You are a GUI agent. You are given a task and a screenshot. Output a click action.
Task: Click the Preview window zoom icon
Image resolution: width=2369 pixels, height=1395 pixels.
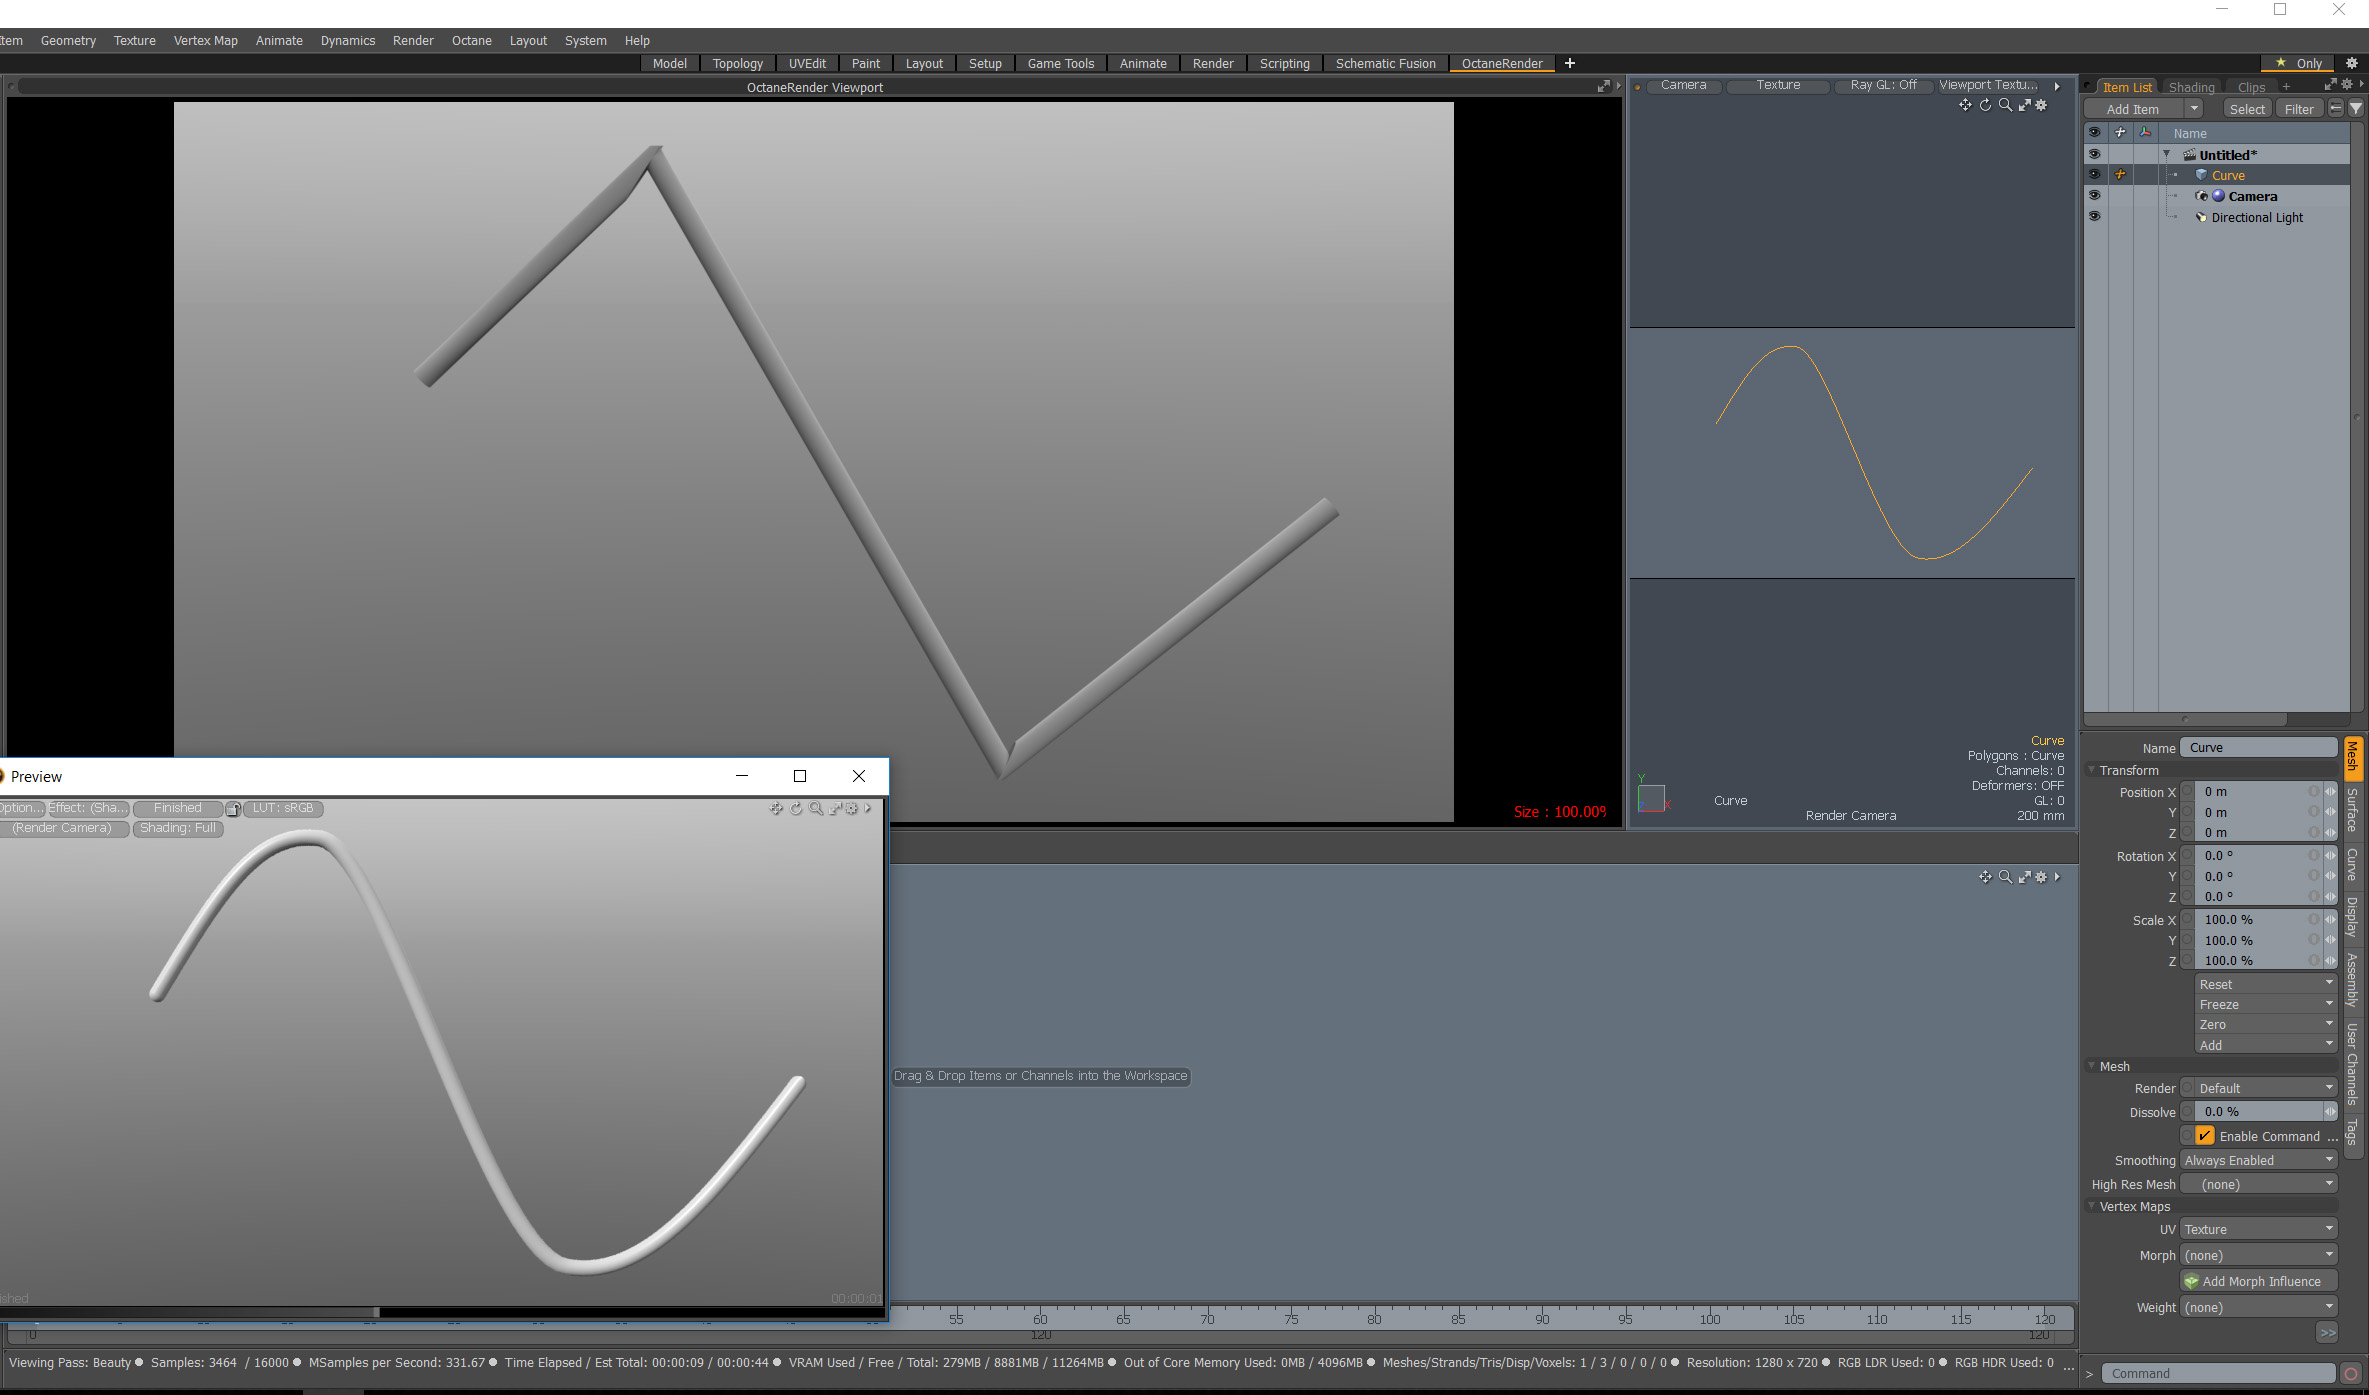(x=816, y=808)
